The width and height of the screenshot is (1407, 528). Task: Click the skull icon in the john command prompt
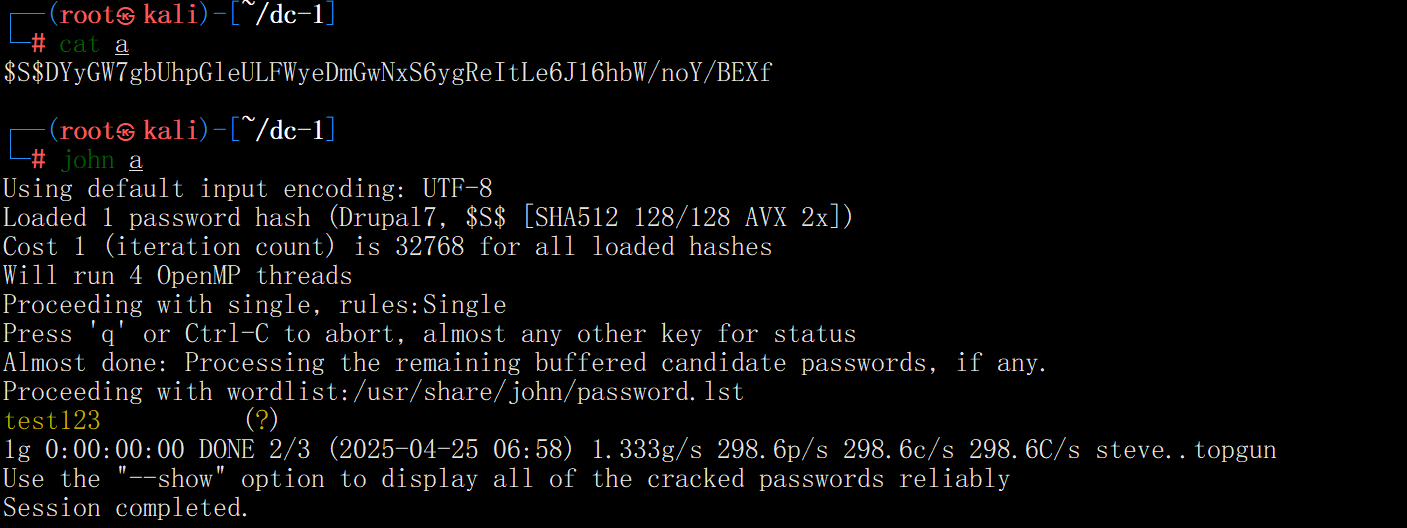(125, 131)
